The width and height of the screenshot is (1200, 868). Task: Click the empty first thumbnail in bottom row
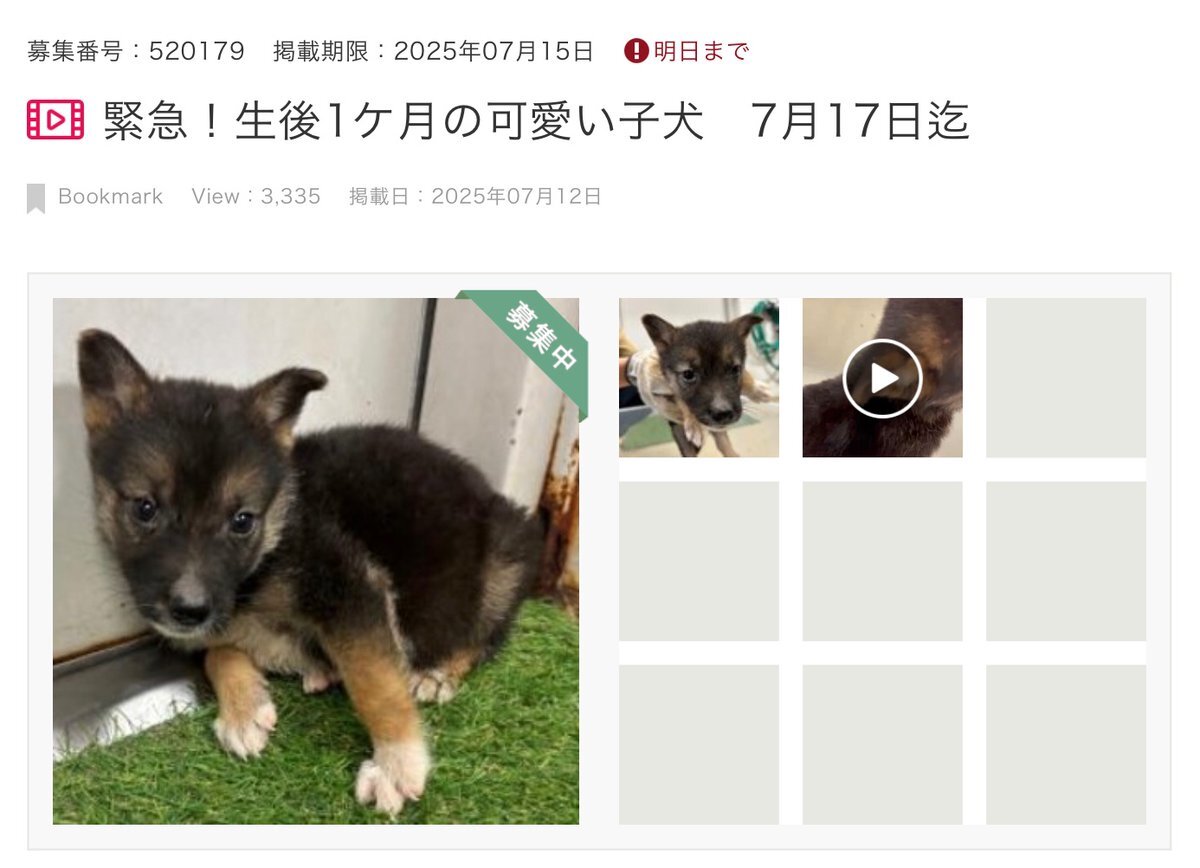click(699, 745)
